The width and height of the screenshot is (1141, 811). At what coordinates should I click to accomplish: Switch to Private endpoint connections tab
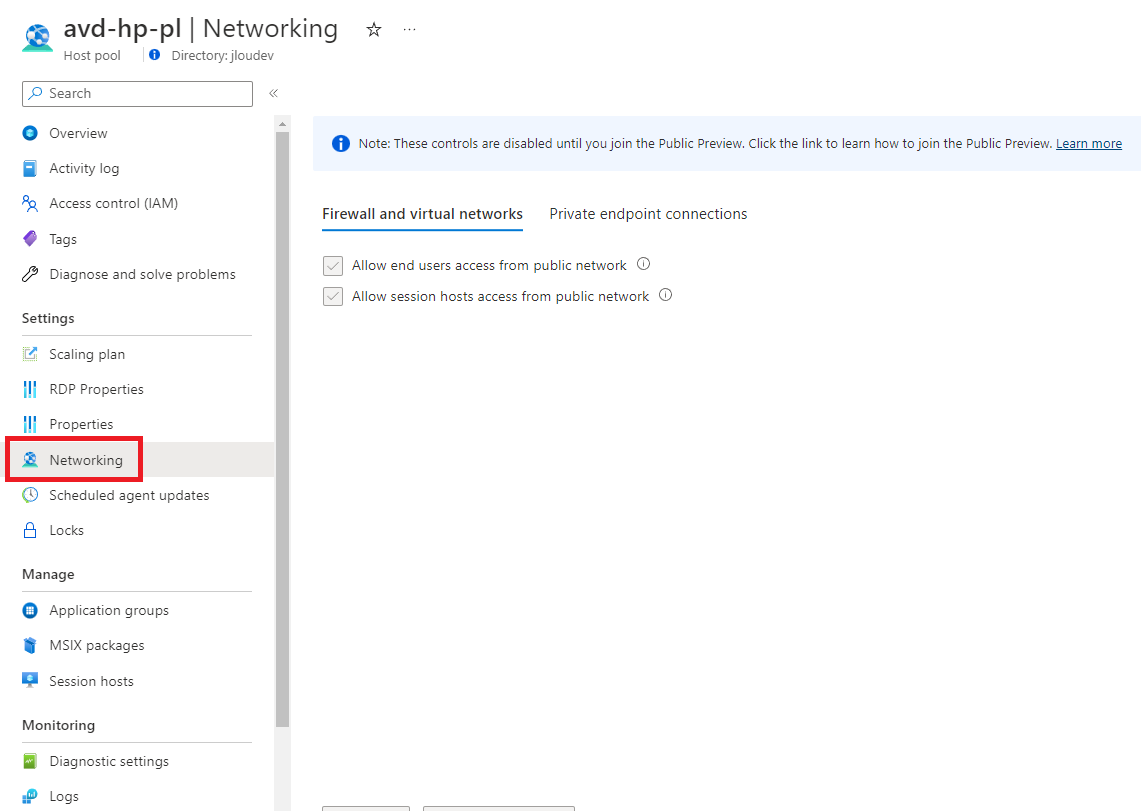pos(648,214)
